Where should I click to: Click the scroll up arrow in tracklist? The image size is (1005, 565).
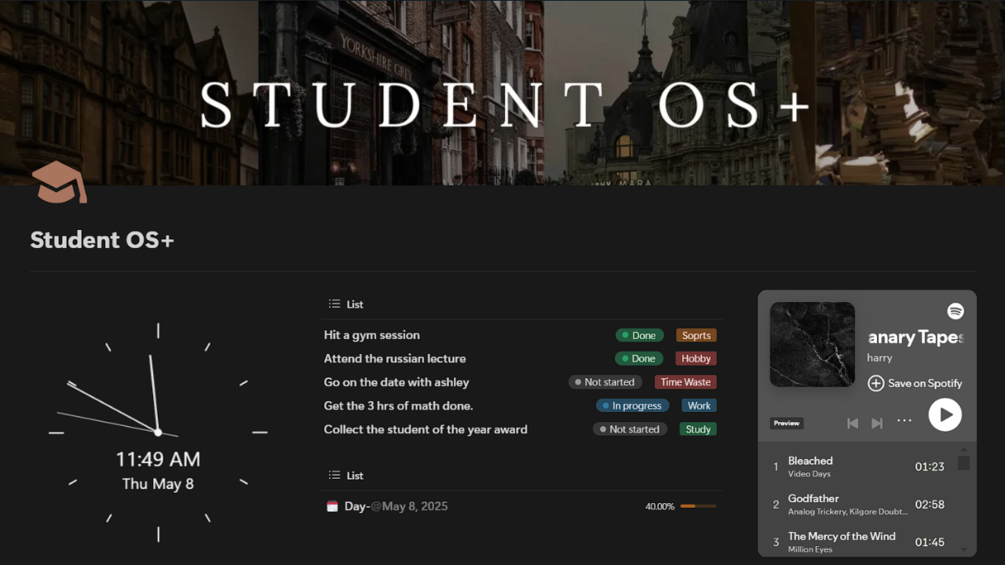963,450
